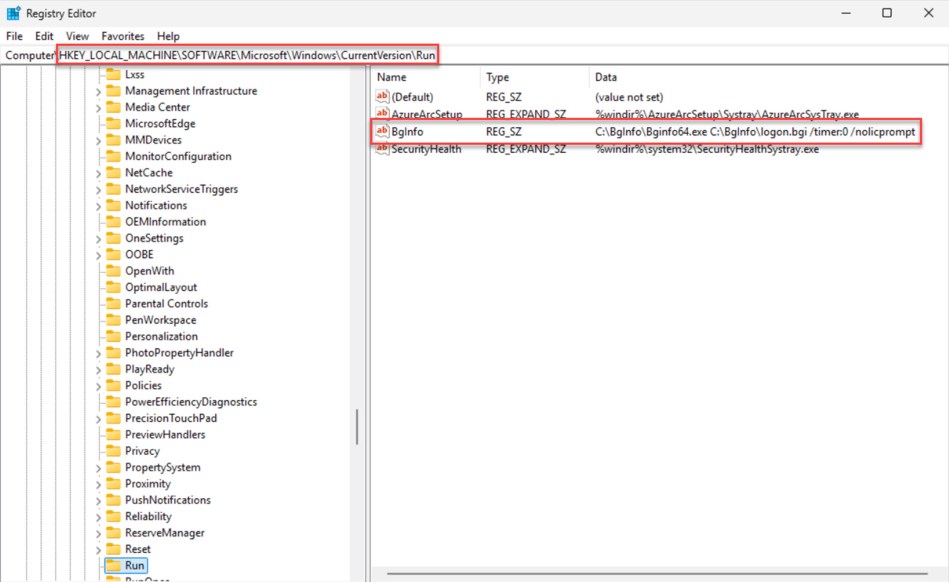
Task: Select the Parental Controls folder icon
Action: [113, 303]
